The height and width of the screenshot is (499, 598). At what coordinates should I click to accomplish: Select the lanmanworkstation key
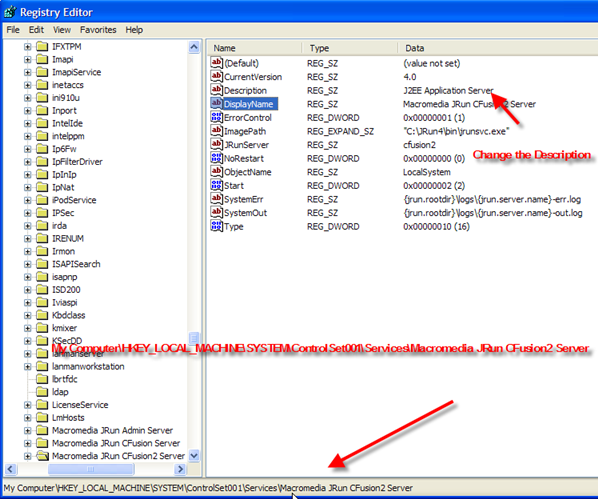click(88, 366)
